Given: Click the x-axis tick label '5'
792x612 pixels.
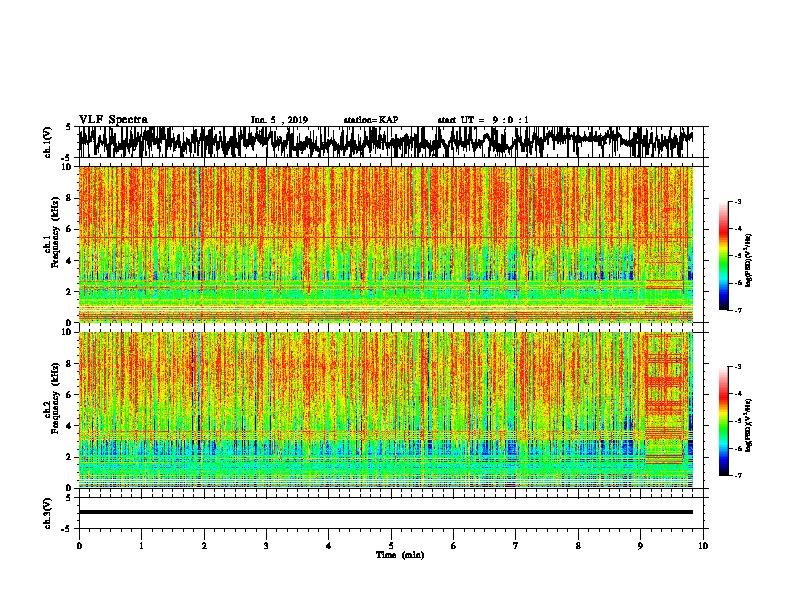Looking at the screenshot, I should [x=391, y=546].
